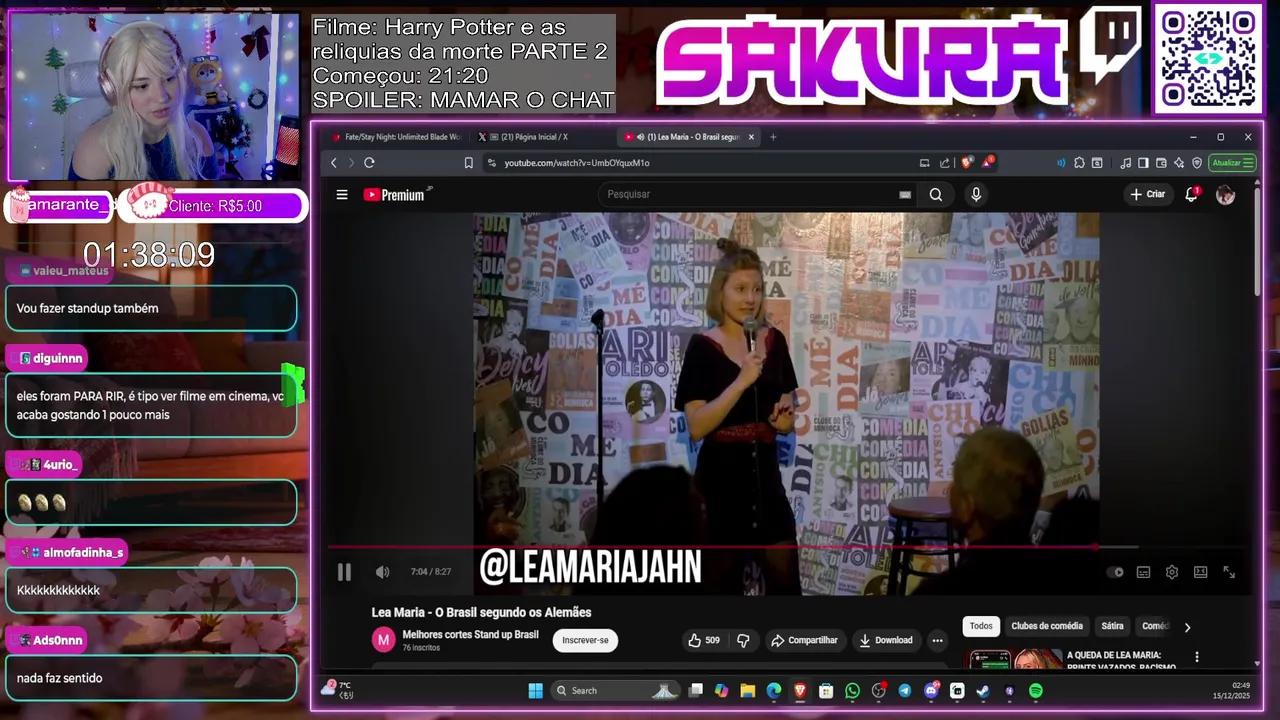The width and height of the screenshot is (1280, 720).
Task: Open the YouTube account avatar menu
Action: point(1225,195)
